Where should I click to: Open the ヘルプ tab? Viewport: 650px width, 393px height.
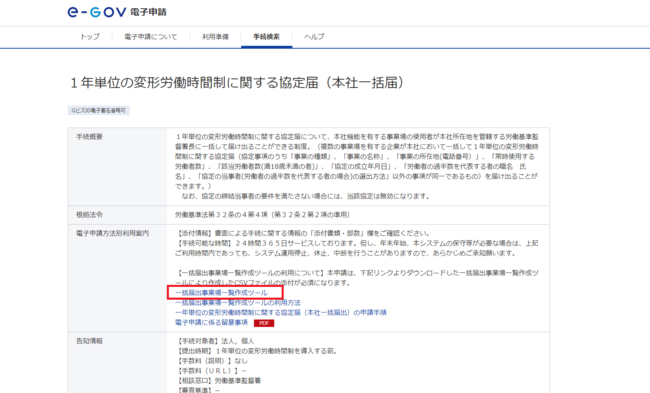point(314,37)
